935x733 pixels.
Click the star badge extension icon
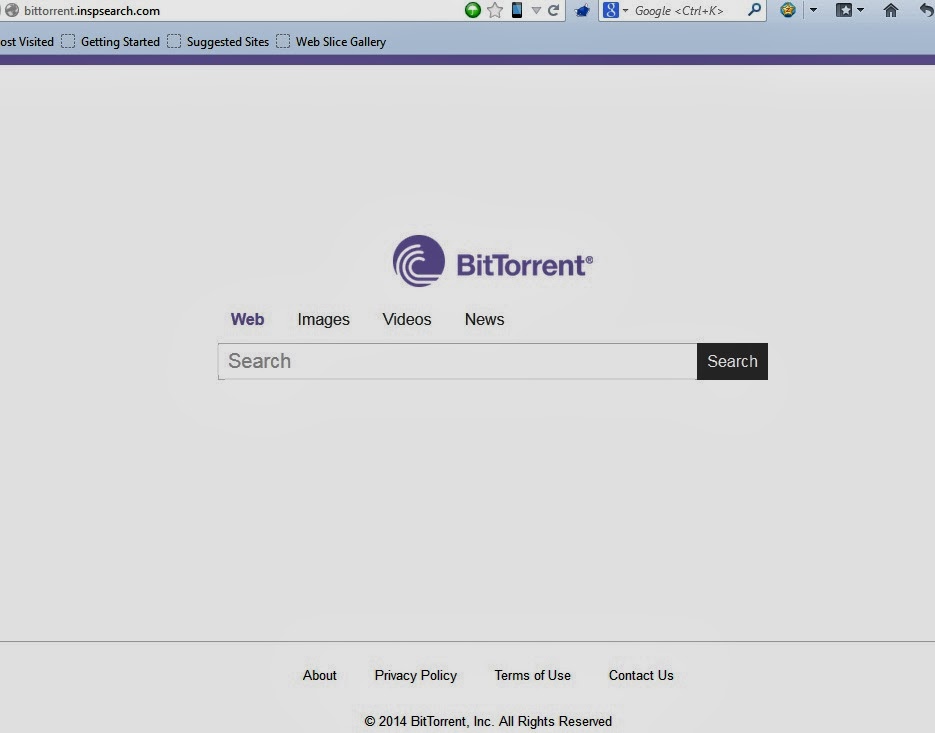click(x=788, y=10)
